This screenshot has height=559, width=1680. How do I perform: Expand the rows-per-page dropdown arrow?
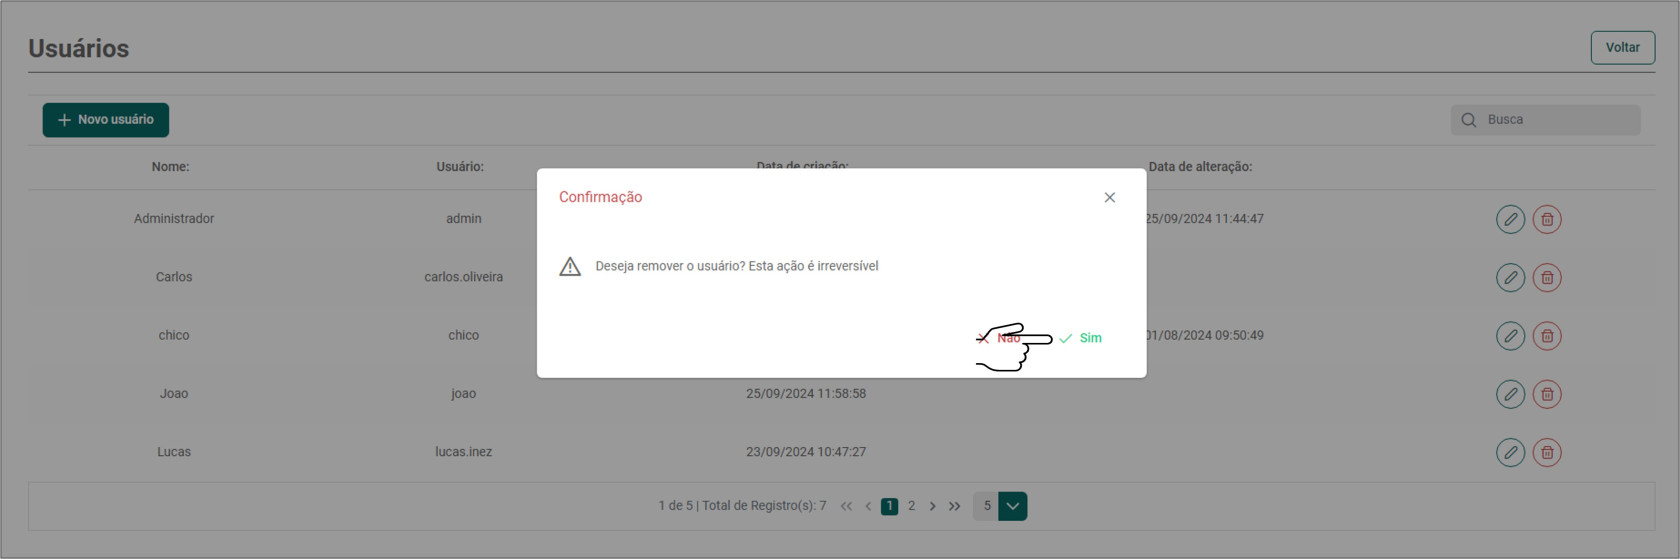tap(1012, 506)
